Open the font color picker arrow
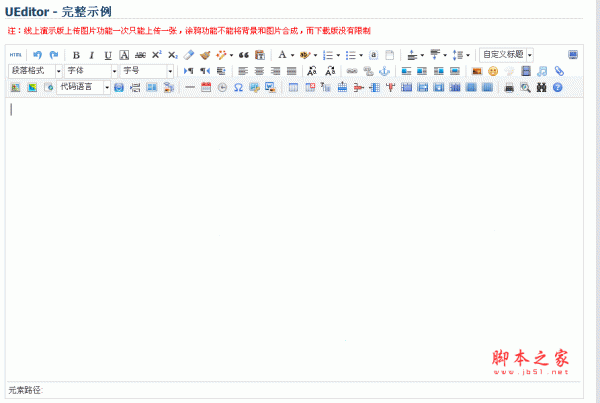This screenshot has width=600, height=403. tap(292, 55)
